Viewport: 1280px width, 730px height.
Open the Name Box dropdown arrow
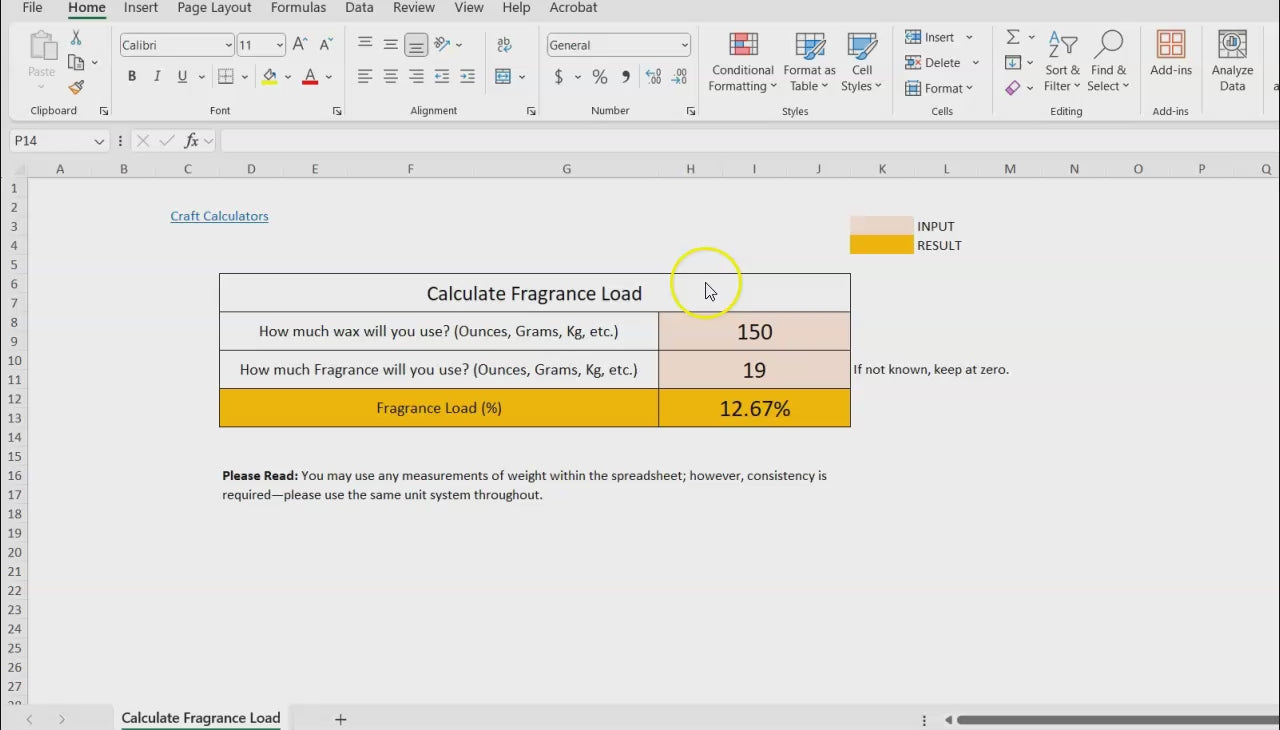click(x=99, y=141)
